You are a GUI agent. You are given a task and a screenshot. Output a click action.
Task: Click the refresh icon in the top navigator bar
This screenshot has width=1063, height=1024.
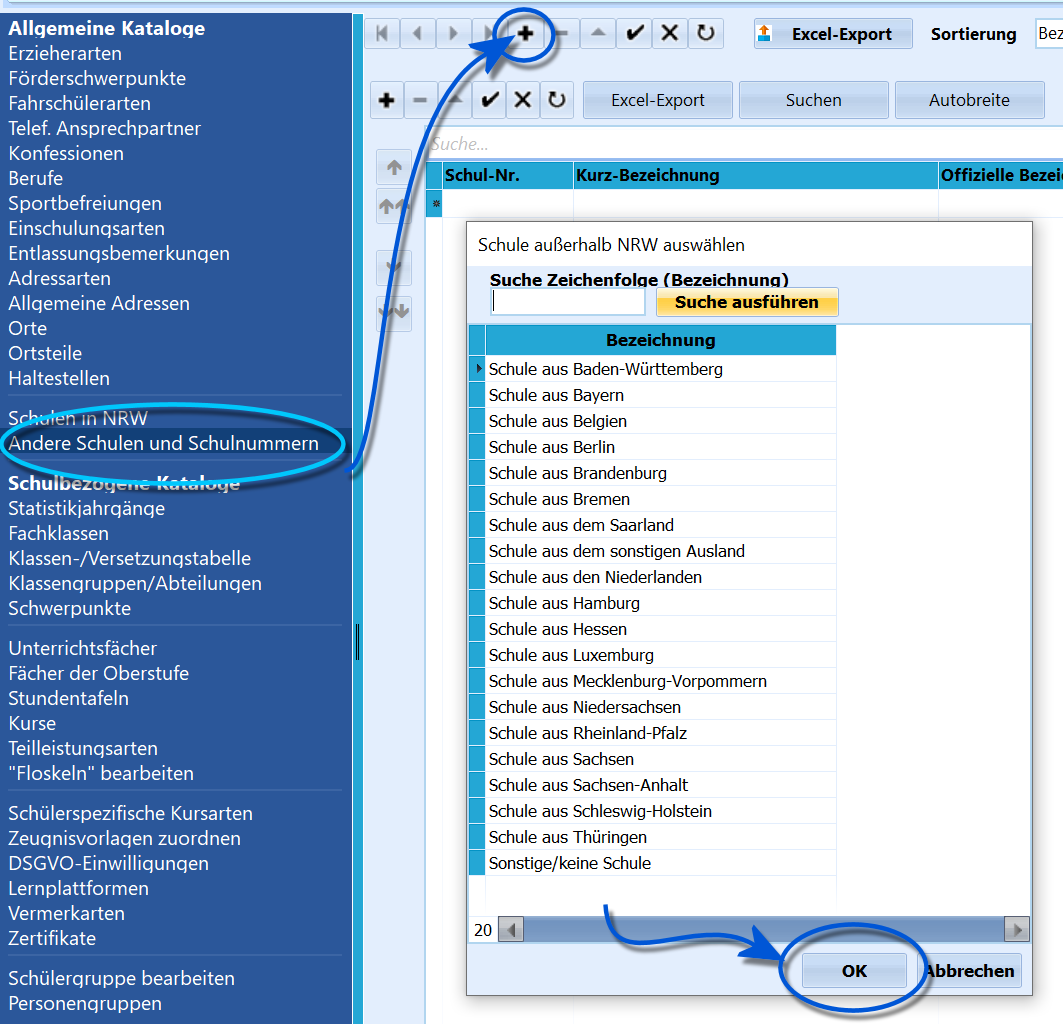(706, 33)
